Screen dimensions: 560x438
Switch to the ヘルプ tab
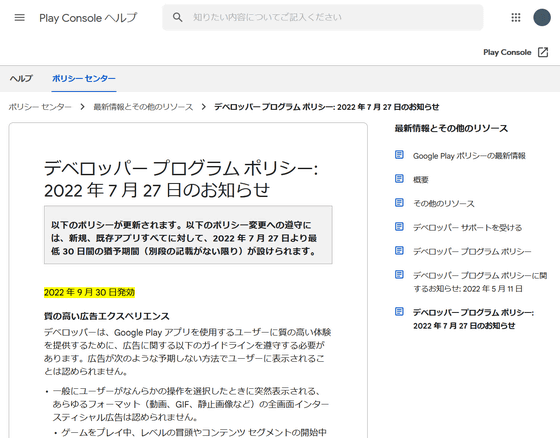pyautogui.click(x=21, y=78)
